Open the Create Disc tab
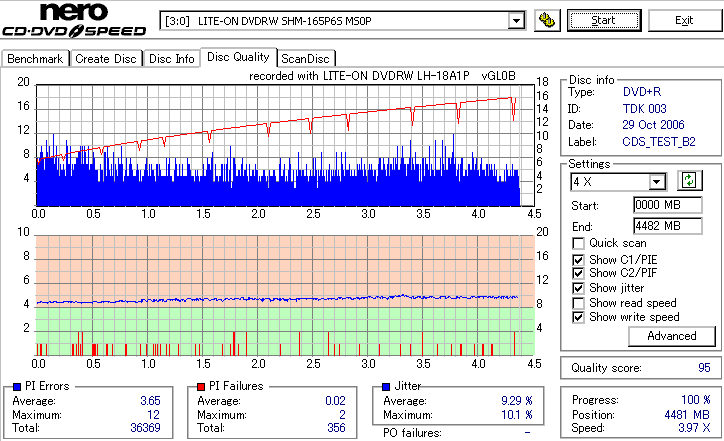This screenshot has height=441, width=724. pyautogui.click(x=106, y=59)
